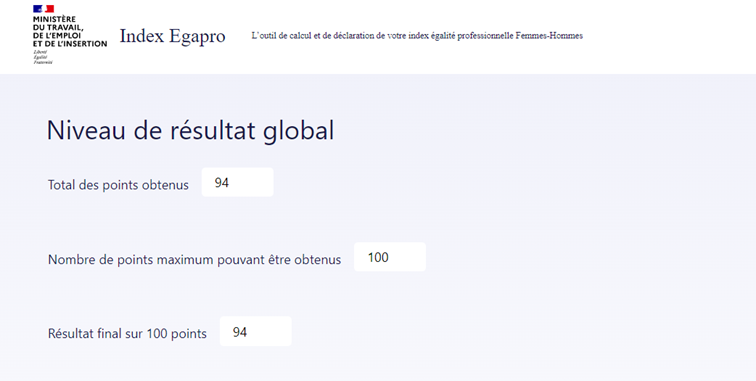The image size is (756, 381).
Task: Select the heading Niveau de résultat global
Action: click(x=190, y=130)
